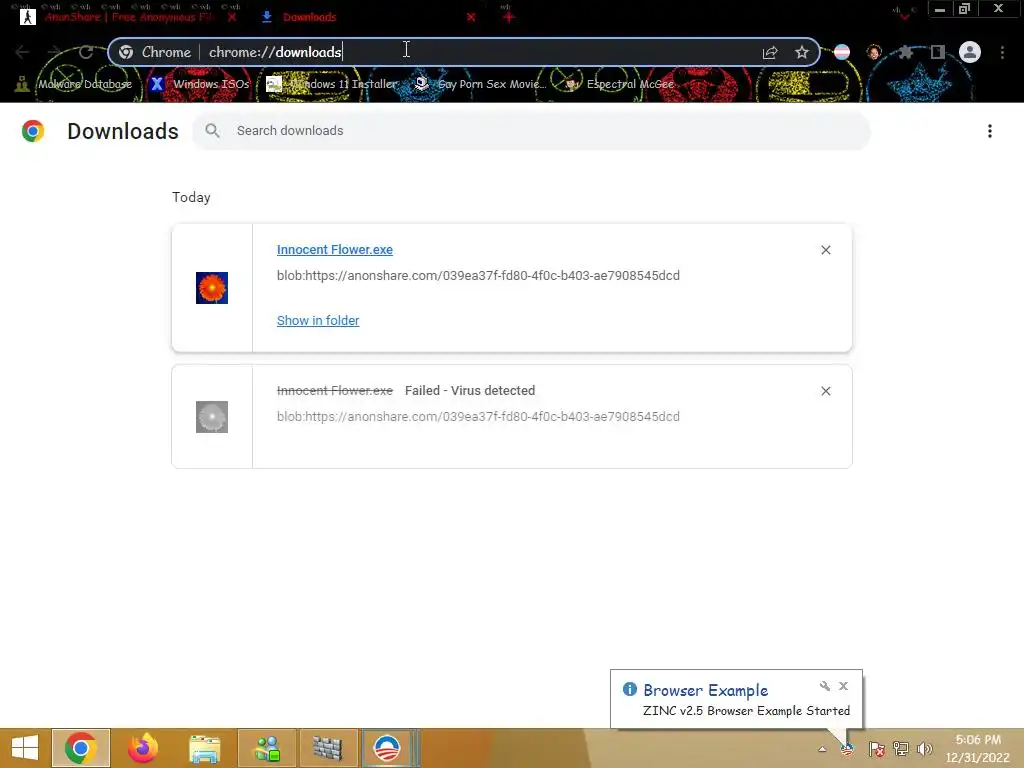Open the Malware Database bookmark
The height and width of the screenshot is (768, 1024).
74,84
